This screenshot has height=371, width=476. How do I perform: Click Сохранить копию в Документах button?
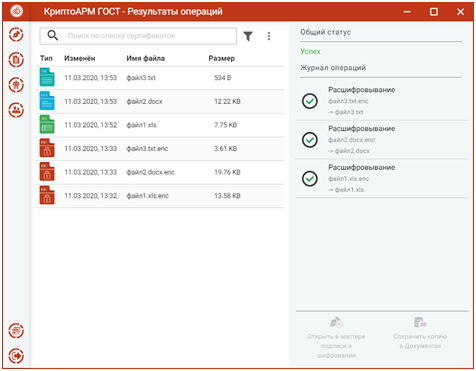pyautogui.click(x=420, y=333)
